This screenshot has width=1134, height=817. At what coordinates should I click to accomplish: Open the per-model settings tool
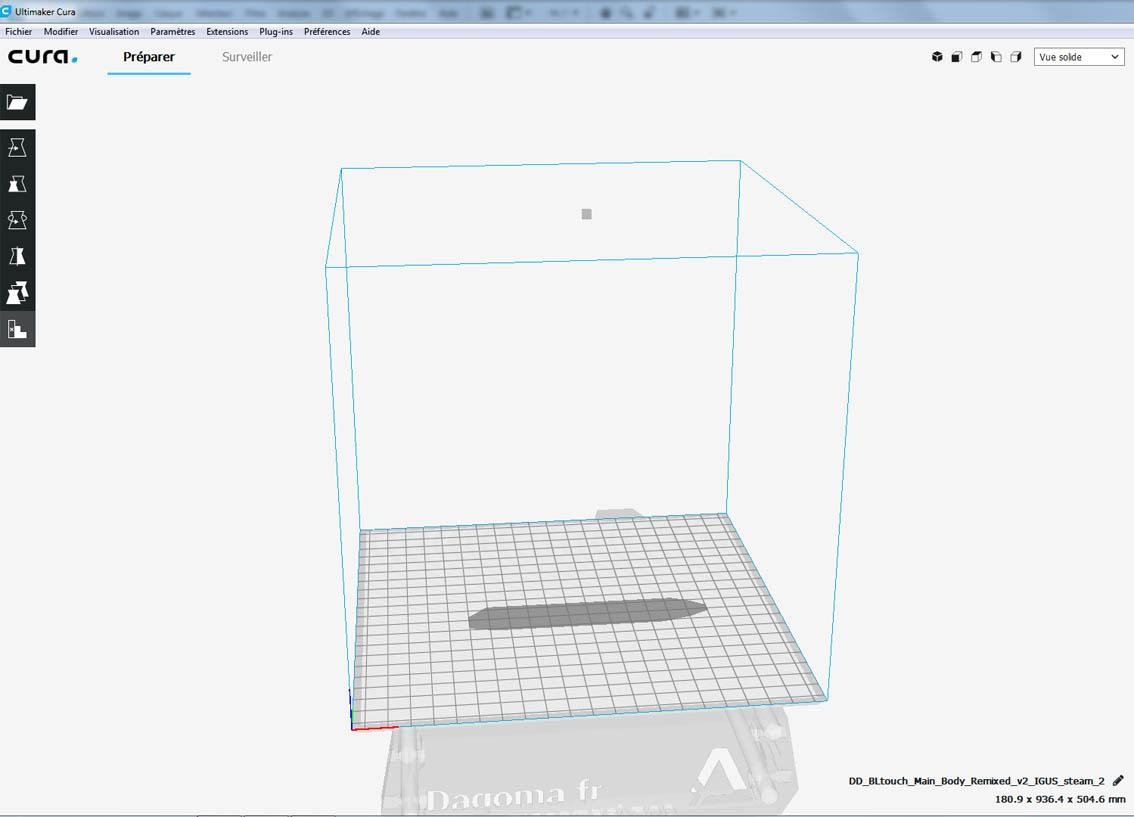pos(17,293)
